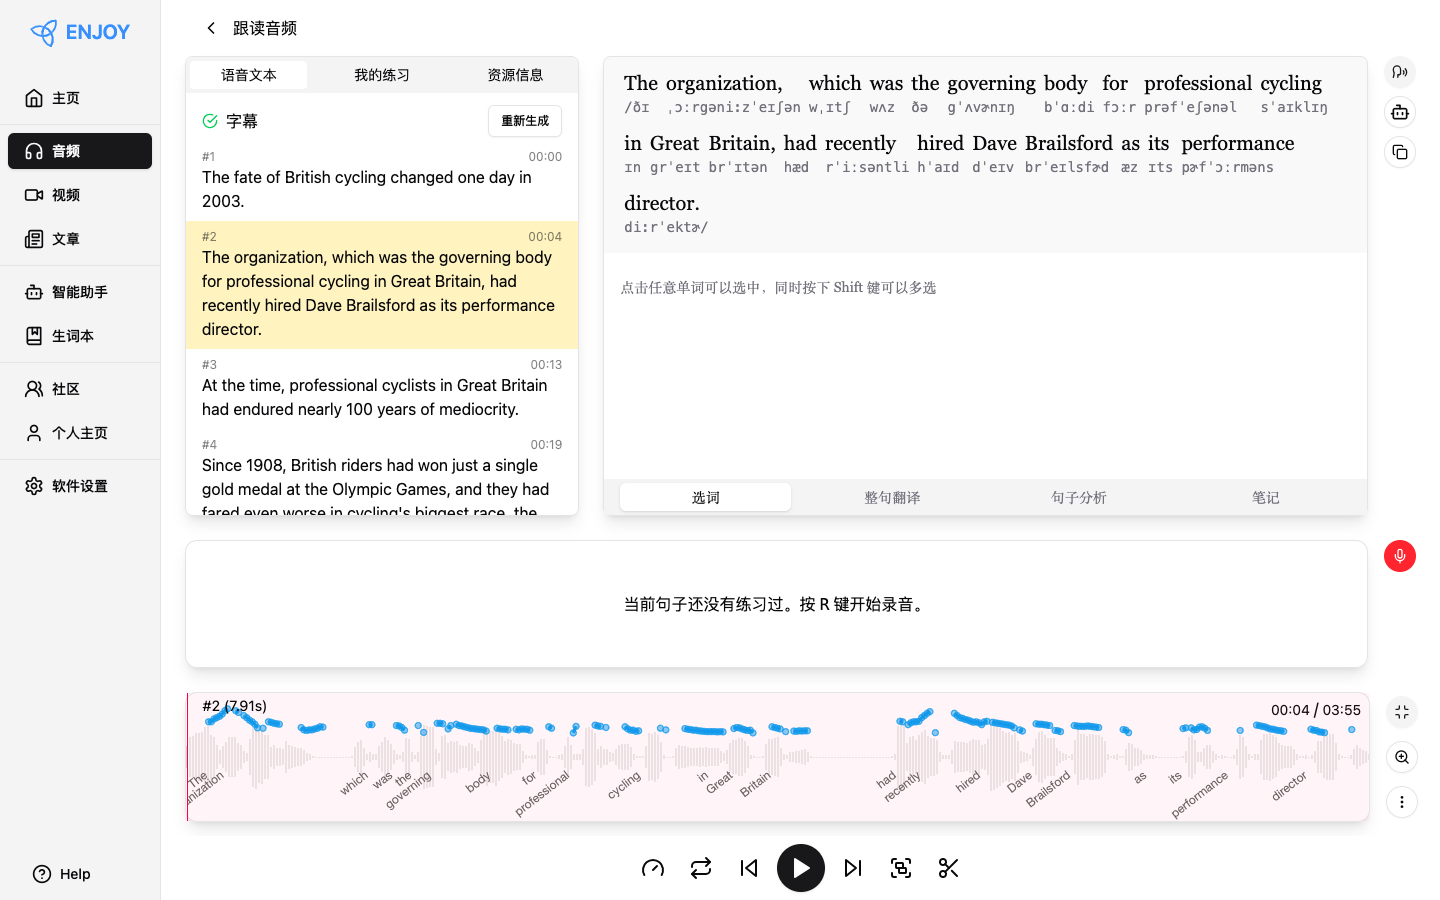This screenshot has height=900, width=1440.
Task: Open 生词本 in the sidebar
Action: pos(73,336)
